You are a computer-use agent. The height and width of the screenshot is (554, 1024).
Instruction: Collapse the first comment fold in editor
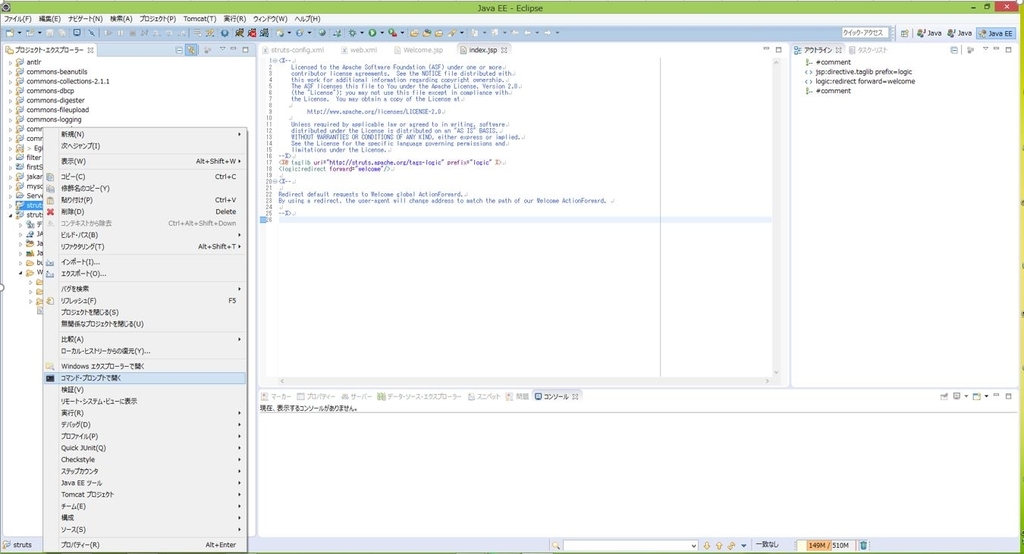tap(275, 61)
